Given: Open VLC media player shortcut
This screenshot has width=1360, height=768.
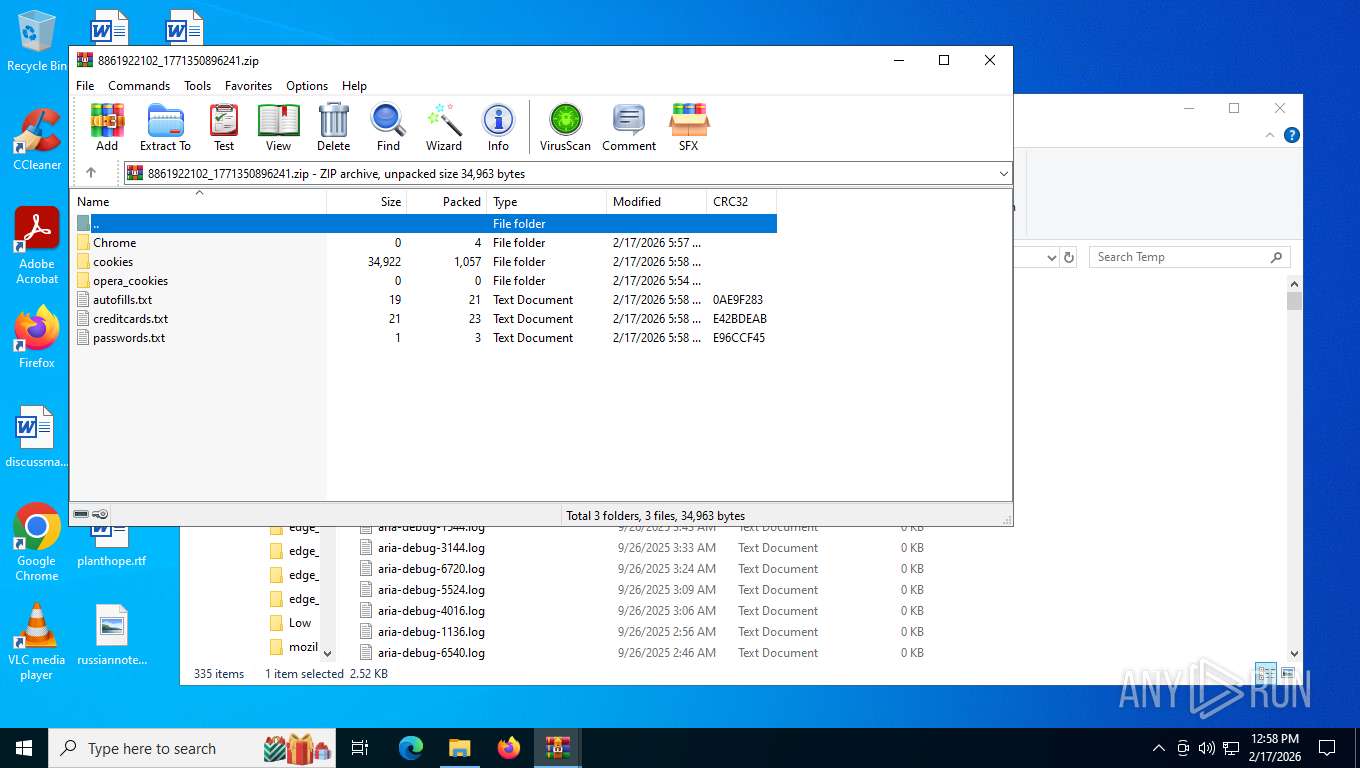Looking at the screenshot, I should pos(37,641).
